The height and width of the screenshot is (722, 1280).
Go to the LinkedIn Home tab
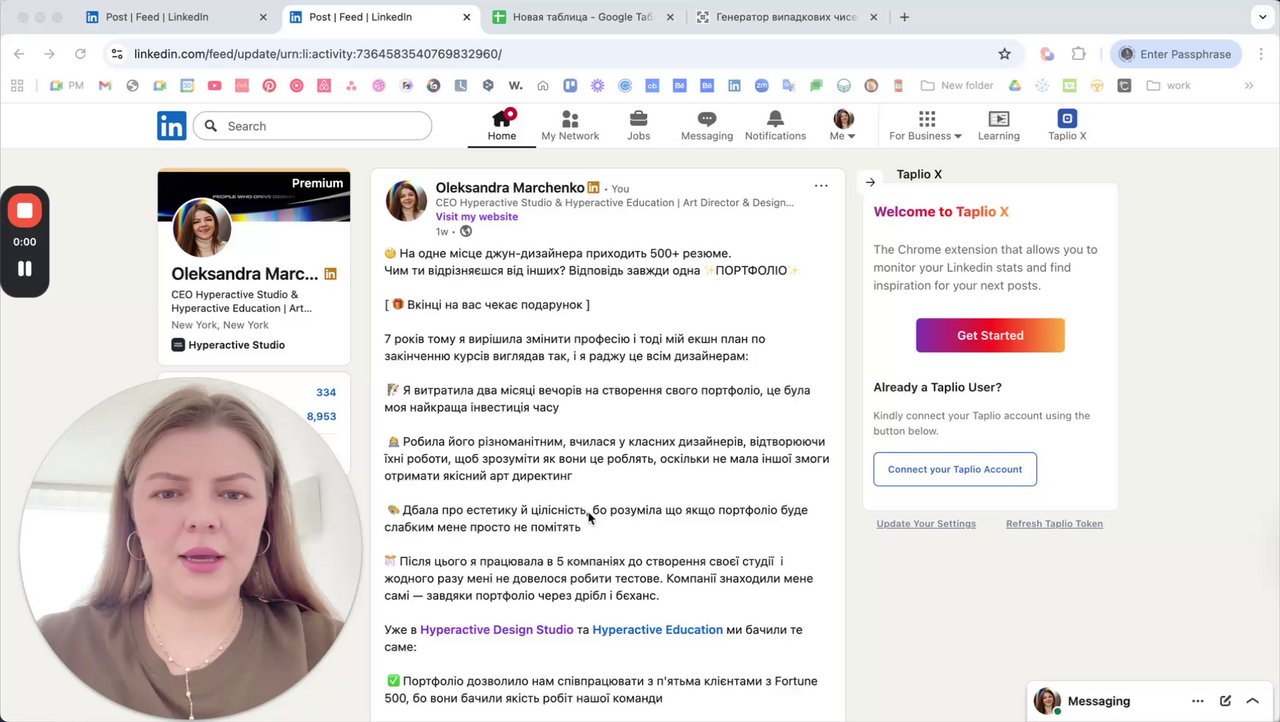(502, 126)
